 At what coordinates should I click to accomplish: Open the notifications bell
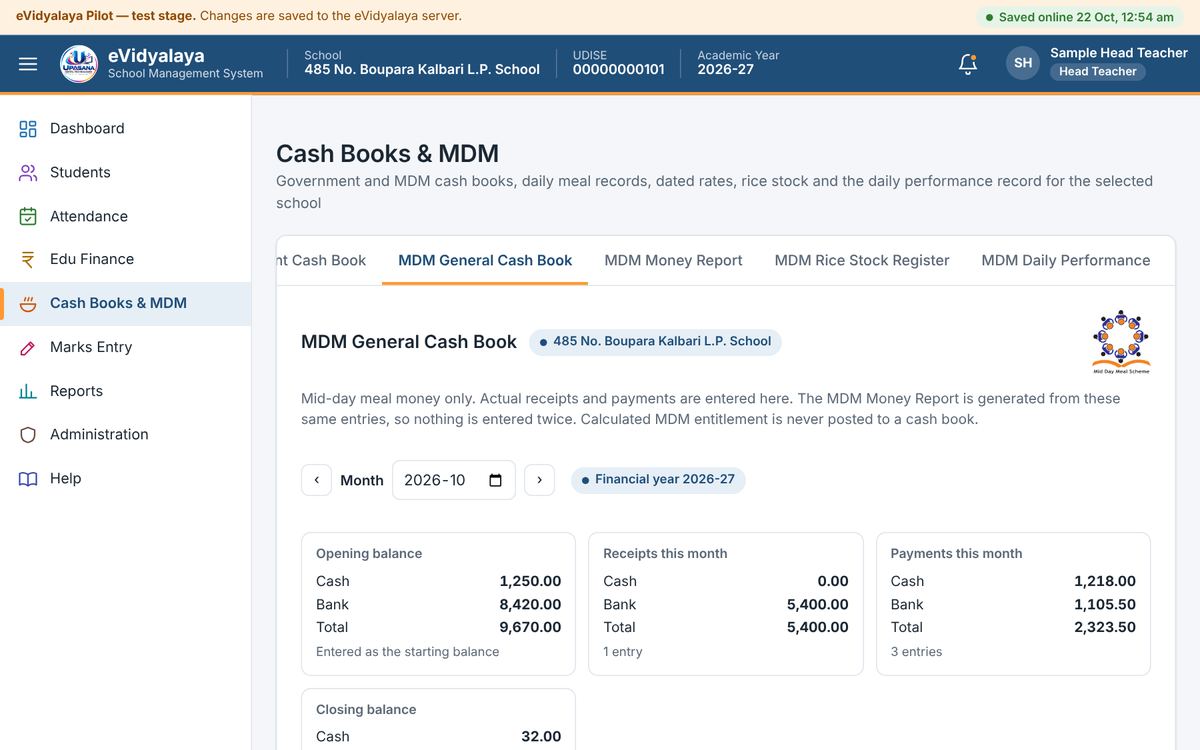(x=967, y=64)
